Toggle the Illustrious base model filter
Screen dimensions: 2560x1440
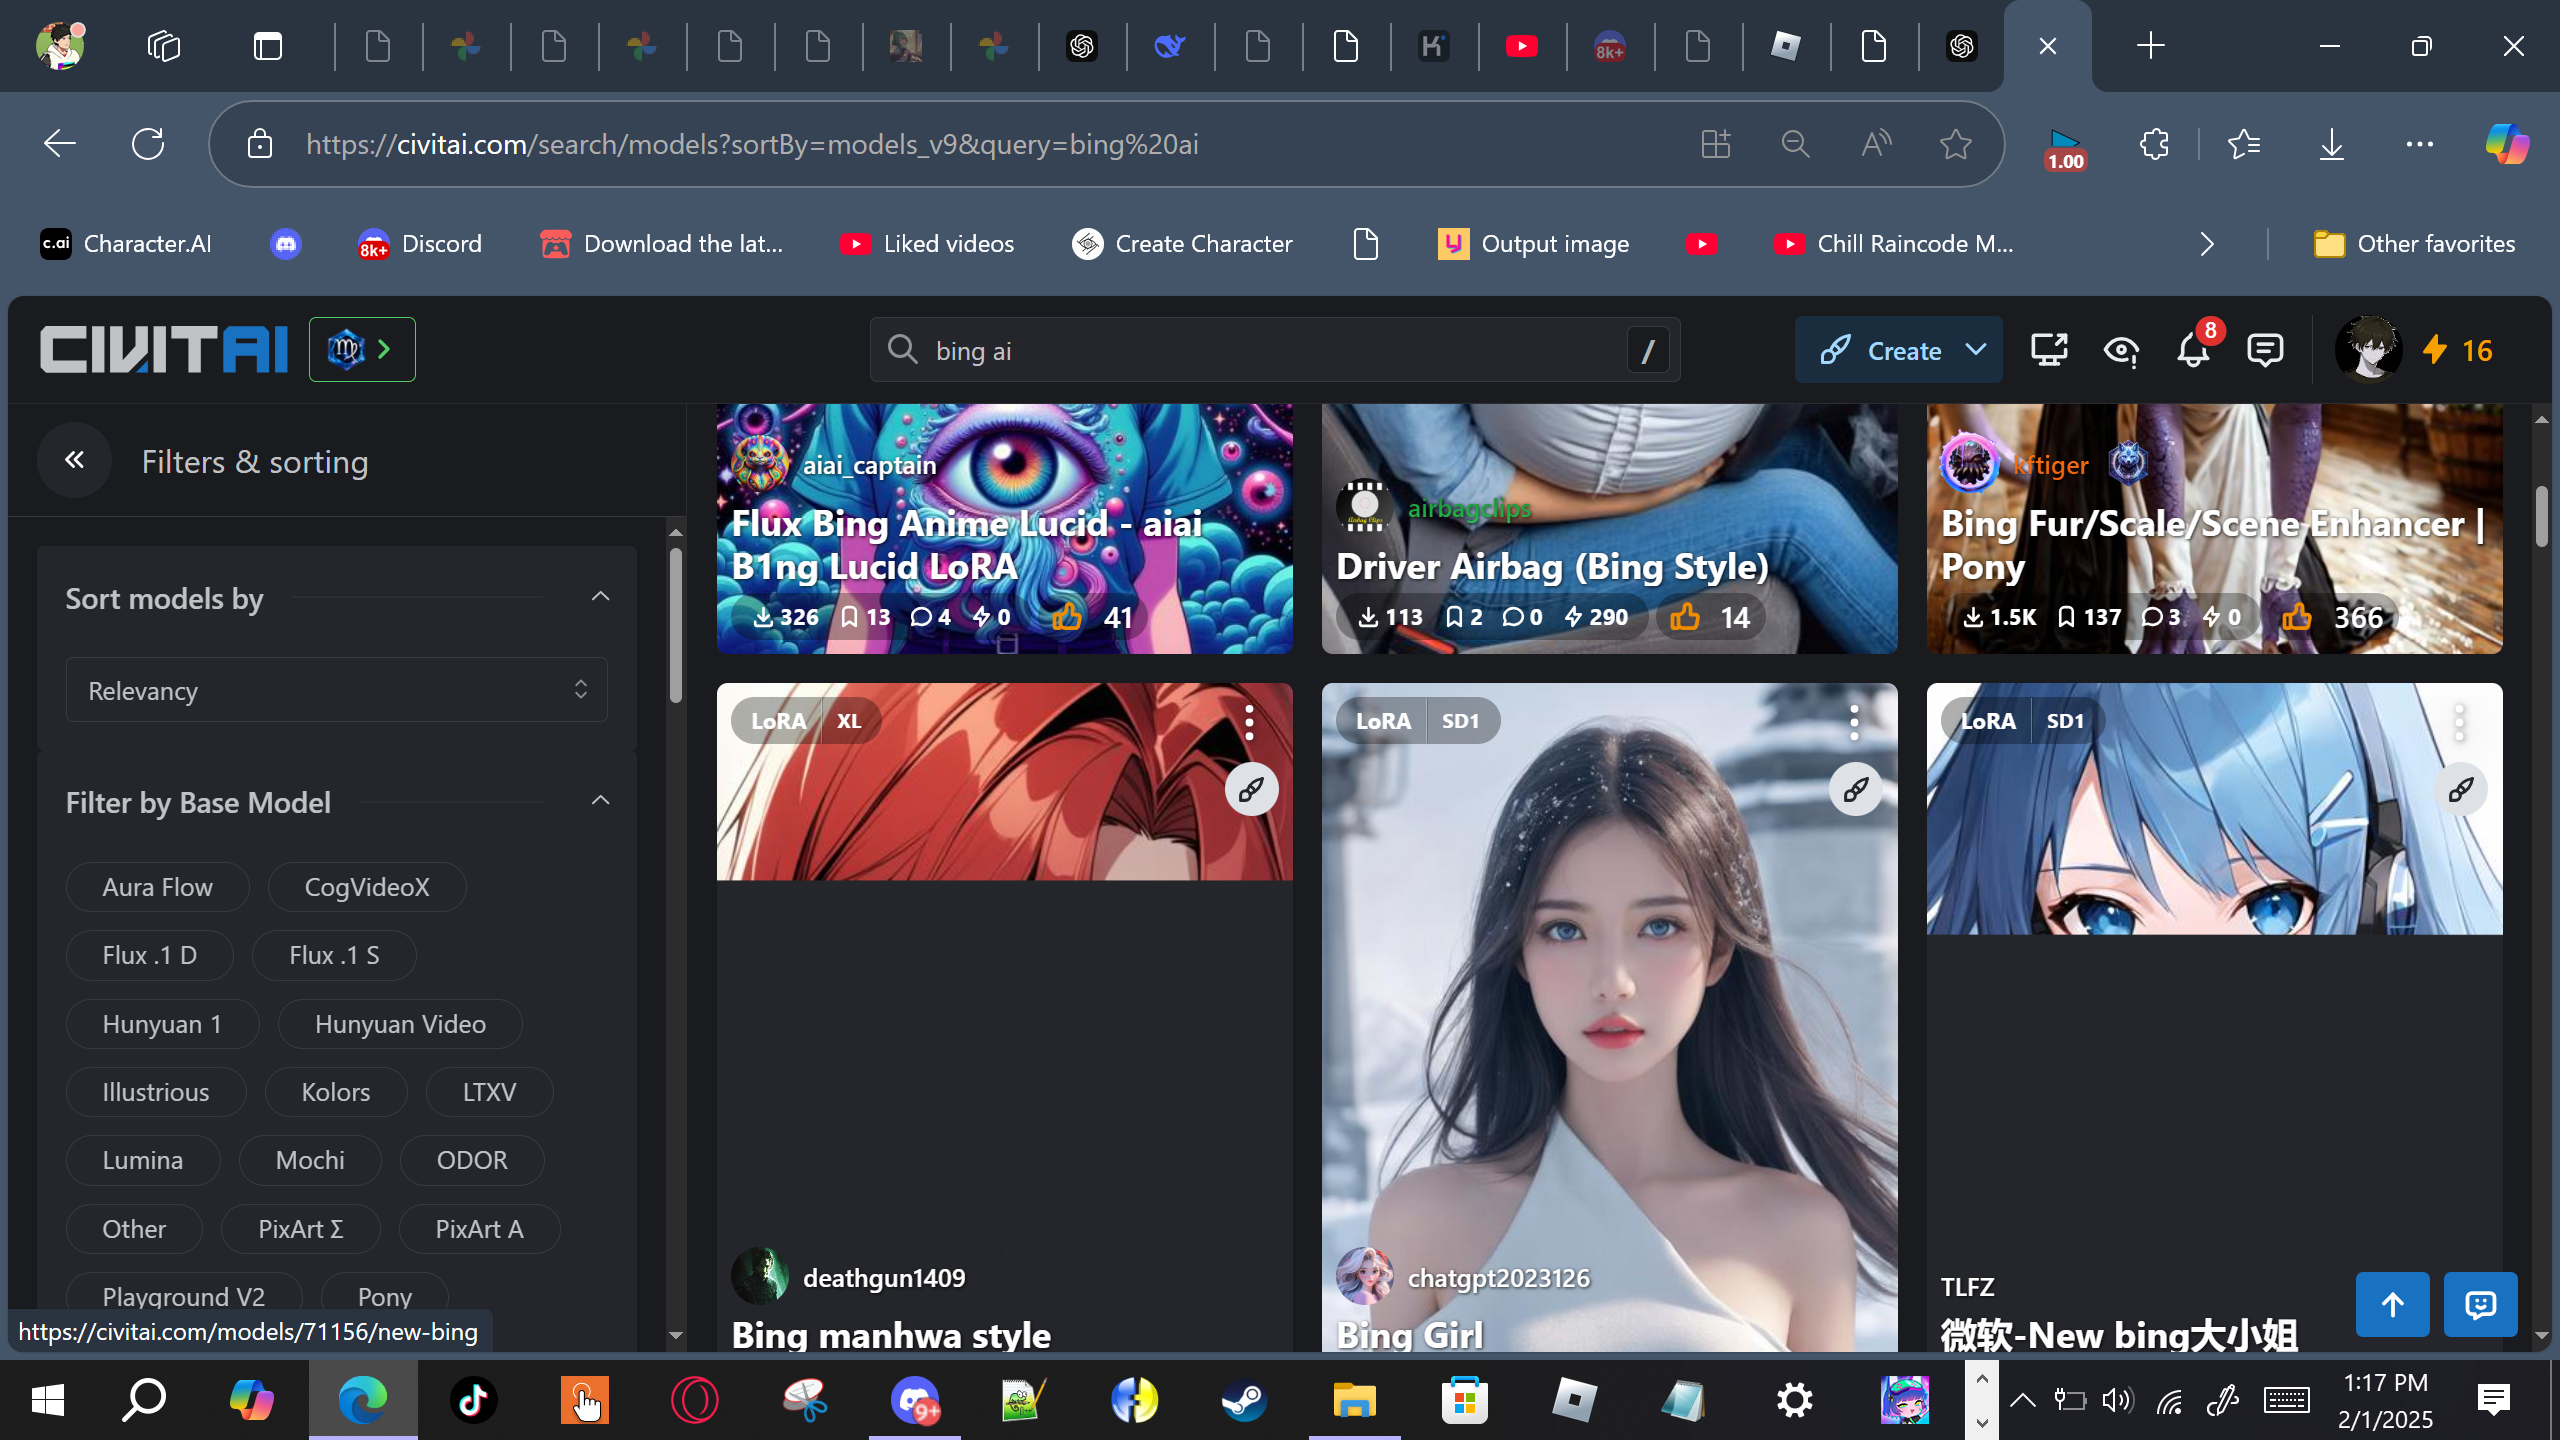coord(156,1092)
